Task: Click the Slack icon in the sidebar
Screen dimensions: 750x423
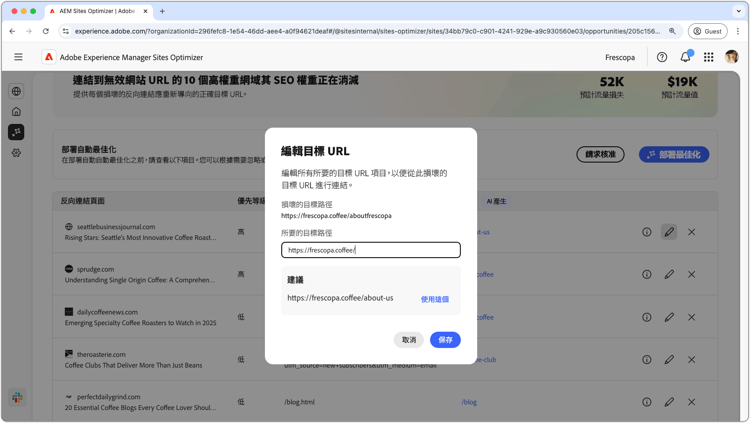Action: 17,397
